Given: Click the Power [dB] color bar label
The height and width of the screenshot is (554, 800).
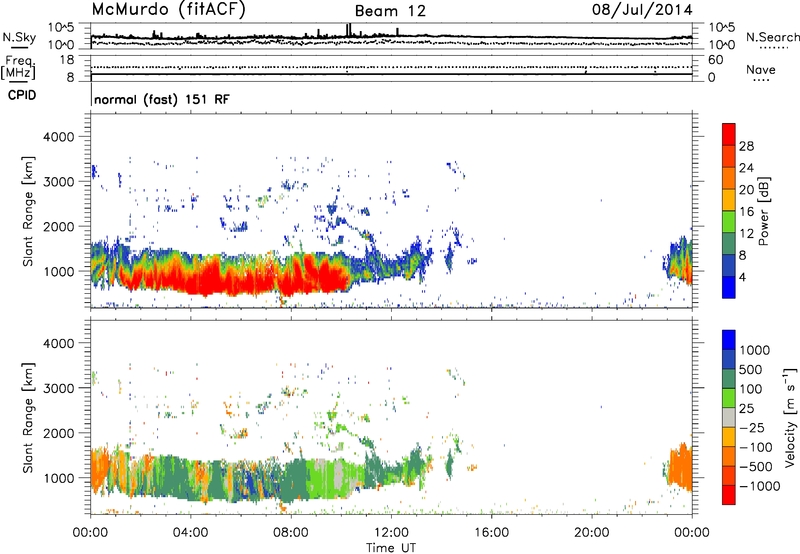Looking at the screenshot, I should click(x=764, y=211).
